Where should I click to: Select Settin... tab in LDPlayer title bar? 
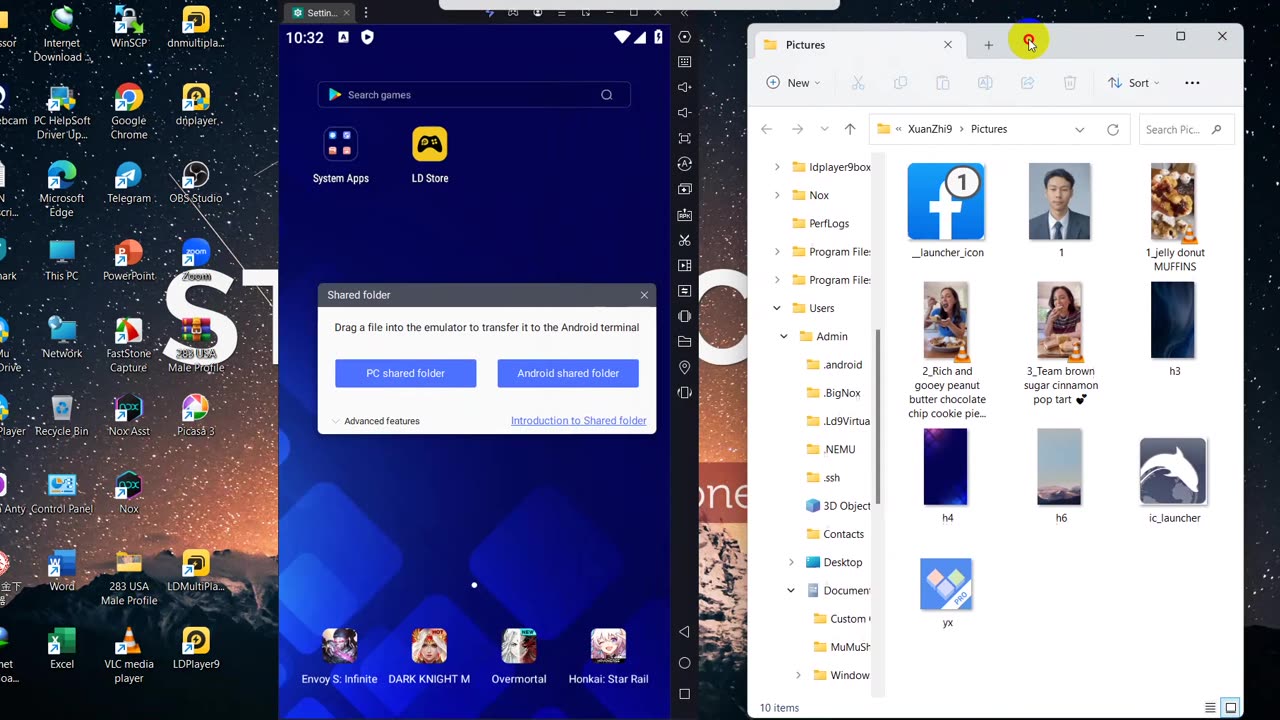coord(321,13)
